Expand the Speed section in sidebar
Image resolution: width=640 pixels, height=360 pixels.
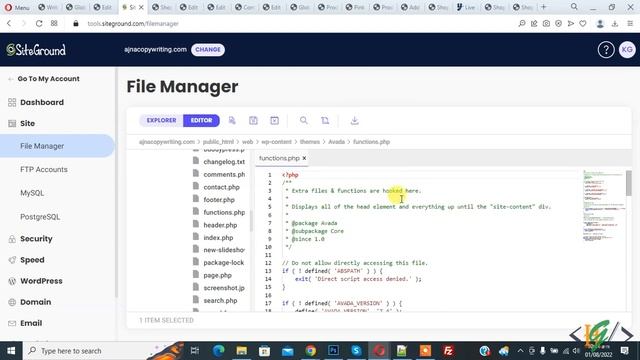(x=32, y=260)
